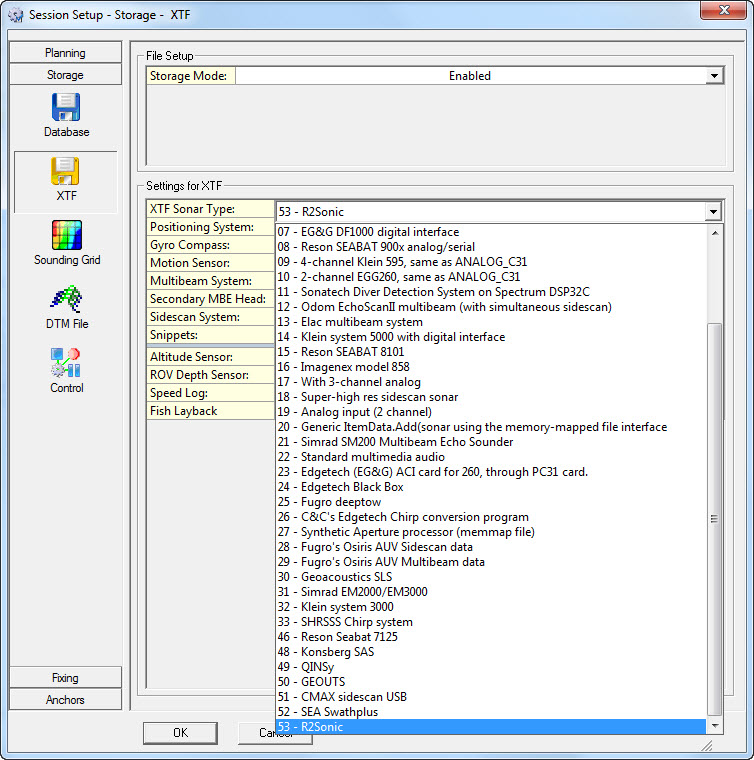Click the Session Setup title bar icon

point(15,15)
